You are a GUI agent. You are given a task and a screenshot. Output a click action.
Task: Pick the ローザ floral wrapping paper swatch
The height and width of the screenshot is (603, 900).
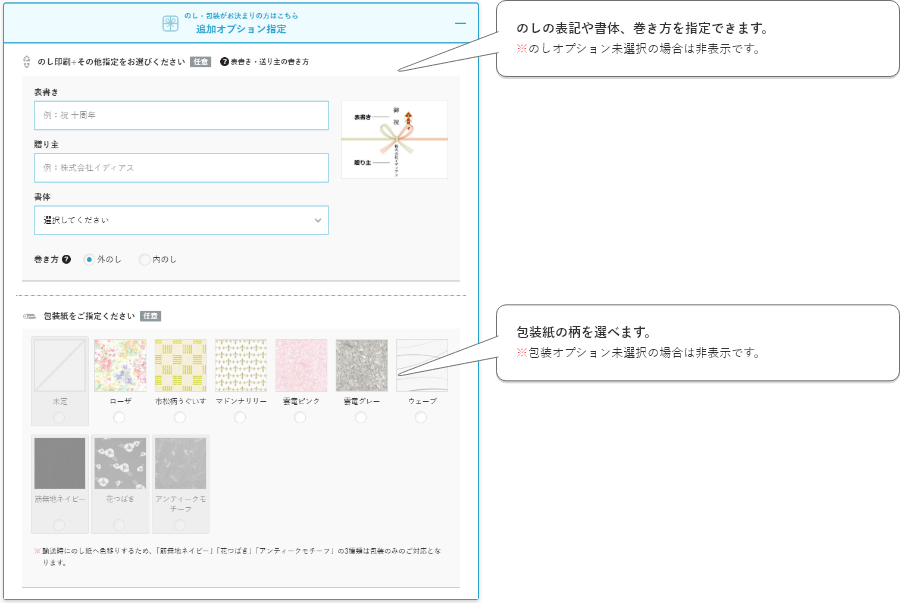[x=120, y=365]
